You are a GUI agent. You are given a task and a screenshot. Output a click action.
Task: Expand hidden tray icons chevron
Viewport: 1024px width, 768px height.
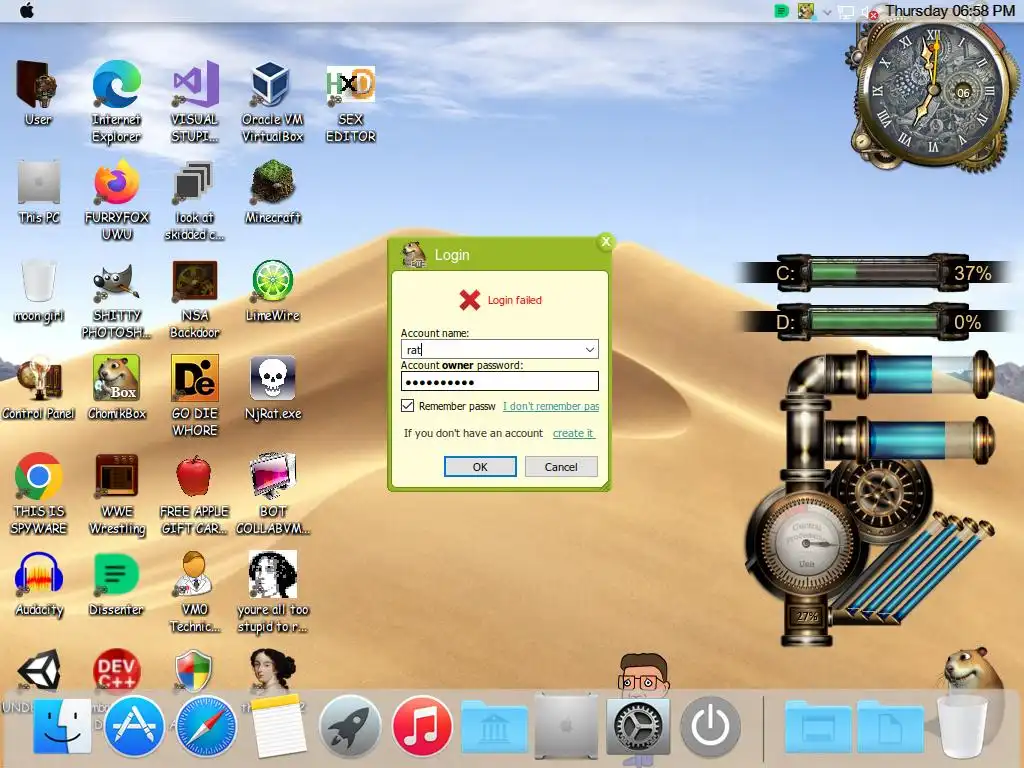click(827, 12)
